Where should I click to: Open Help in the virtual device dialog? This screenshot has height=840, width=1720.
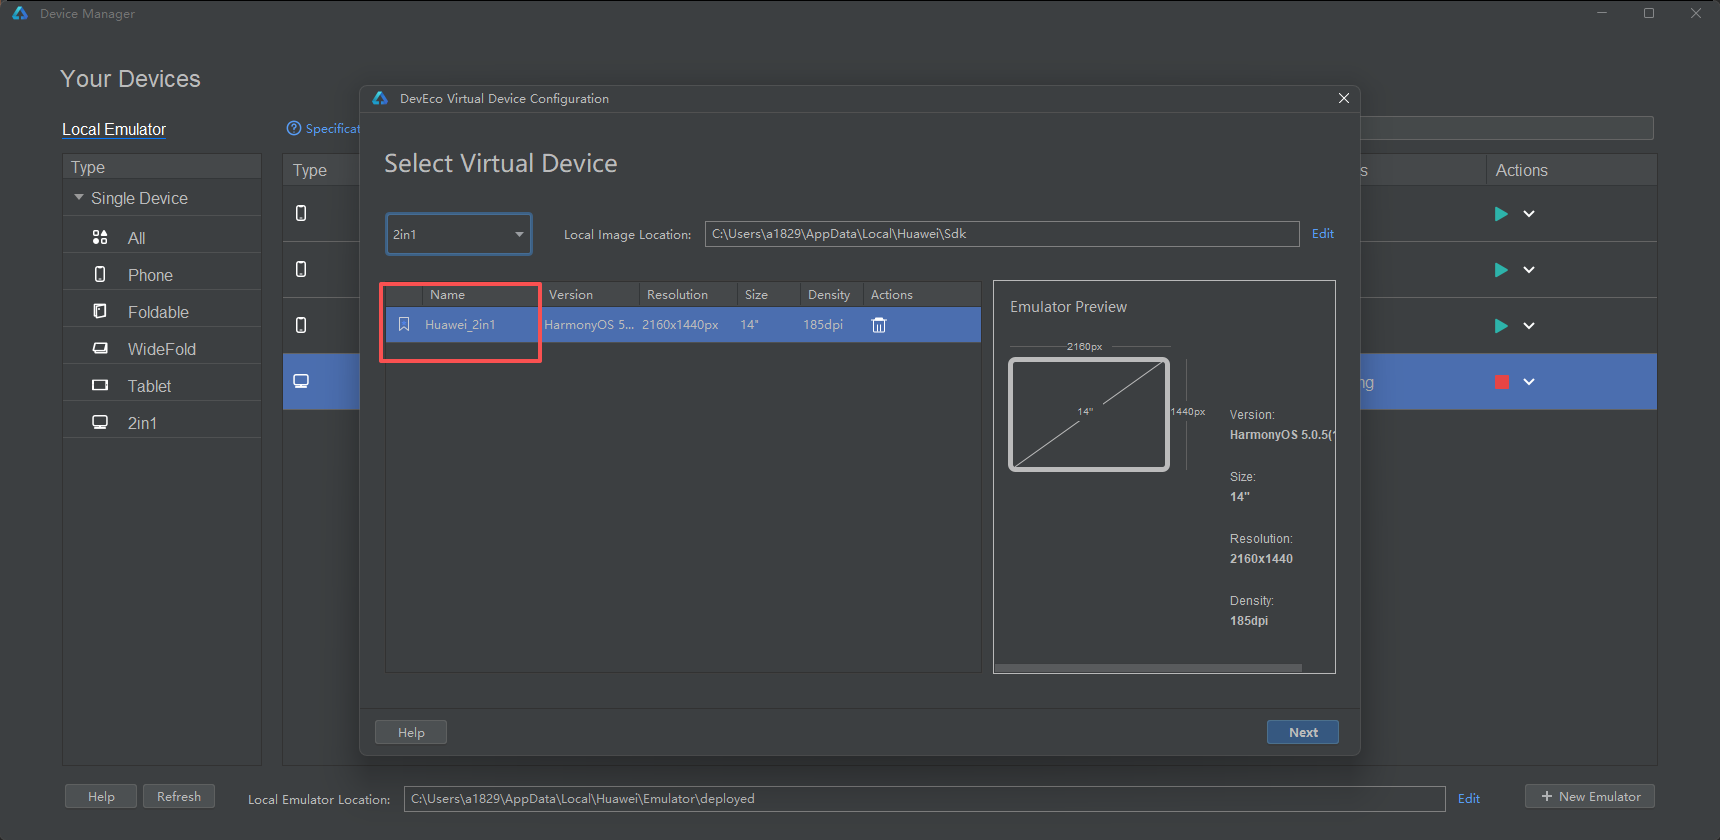click(411, 732)
